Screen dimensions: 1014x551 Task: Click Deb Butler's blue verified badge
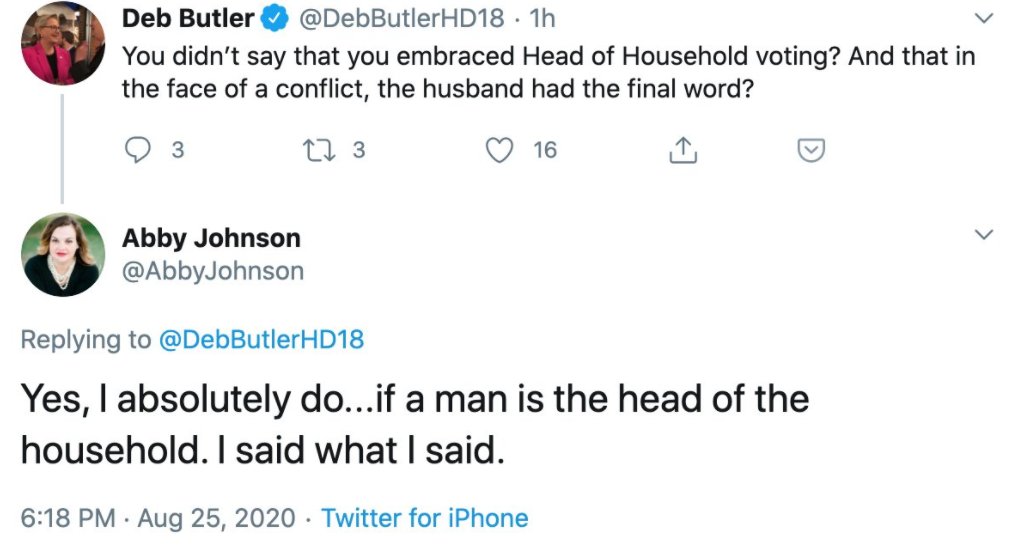[x=275, y=18]
